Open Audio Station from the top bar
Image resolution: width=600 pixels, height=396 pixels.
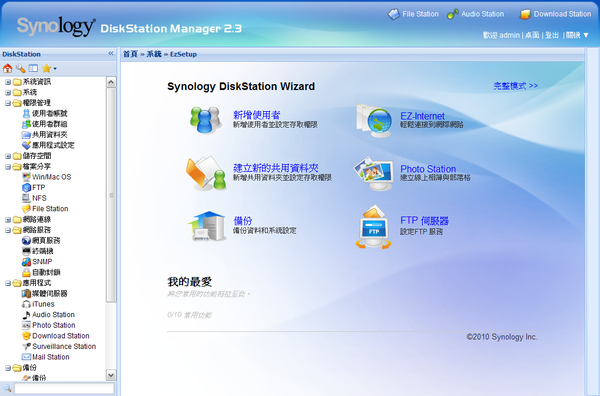[x=476, y=14]
